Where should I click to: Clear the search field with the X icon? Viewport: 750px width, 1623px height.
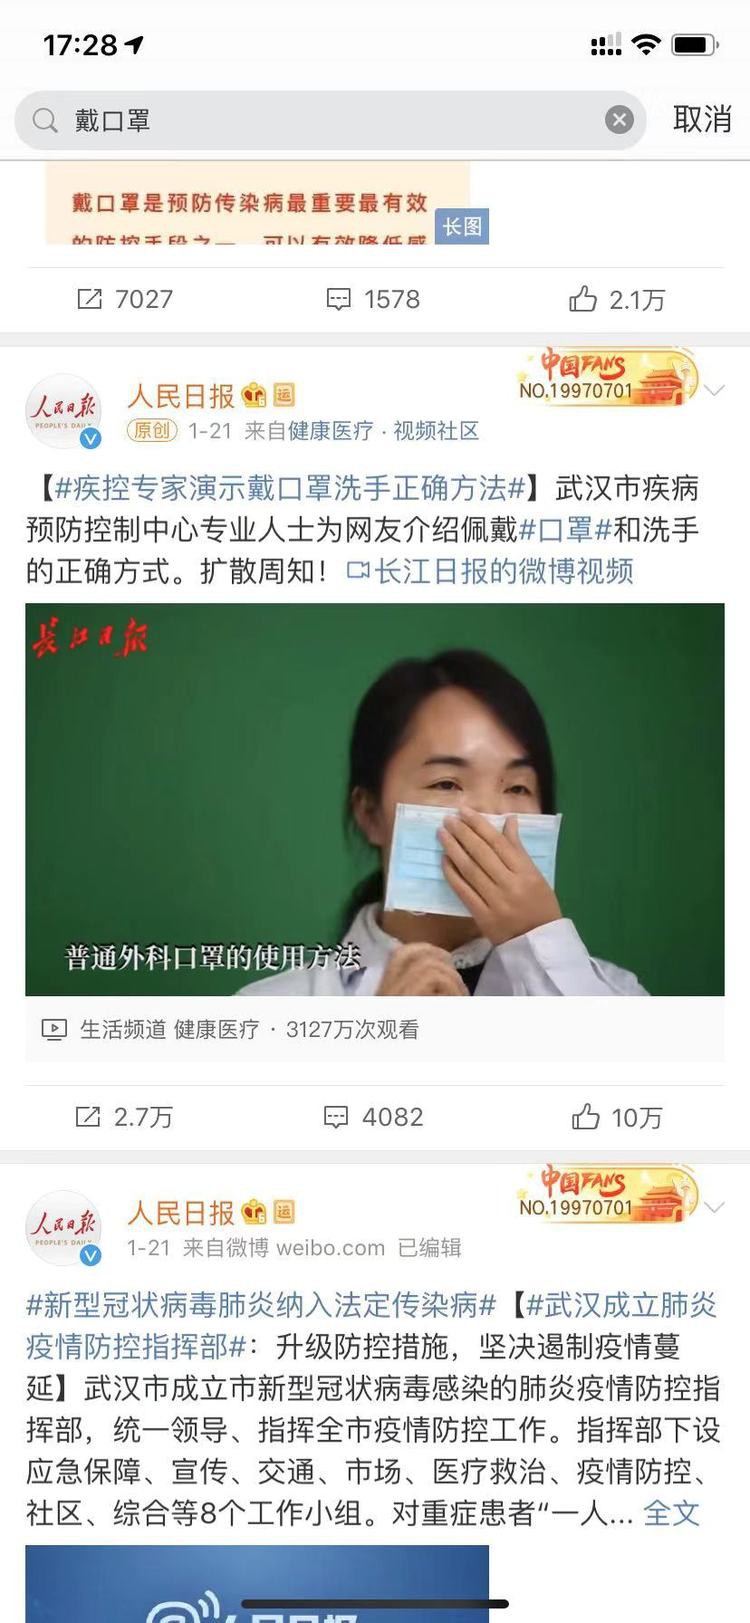pos(619,120)
